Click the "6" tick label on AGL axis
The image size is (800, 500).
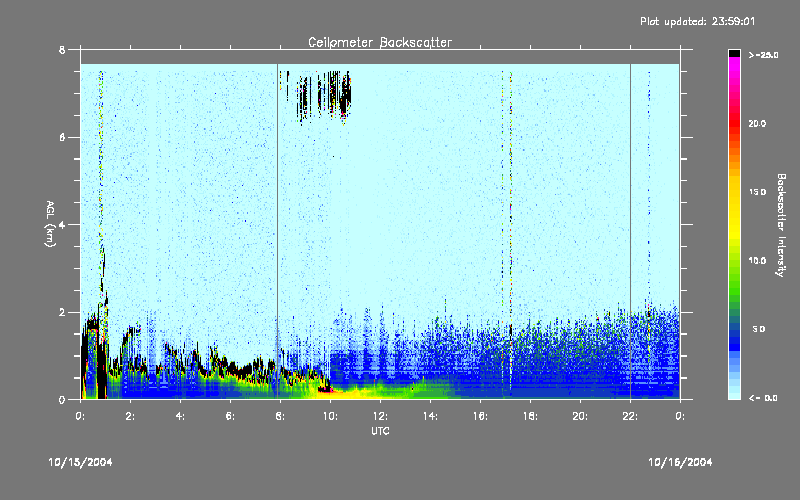(62, 137)
